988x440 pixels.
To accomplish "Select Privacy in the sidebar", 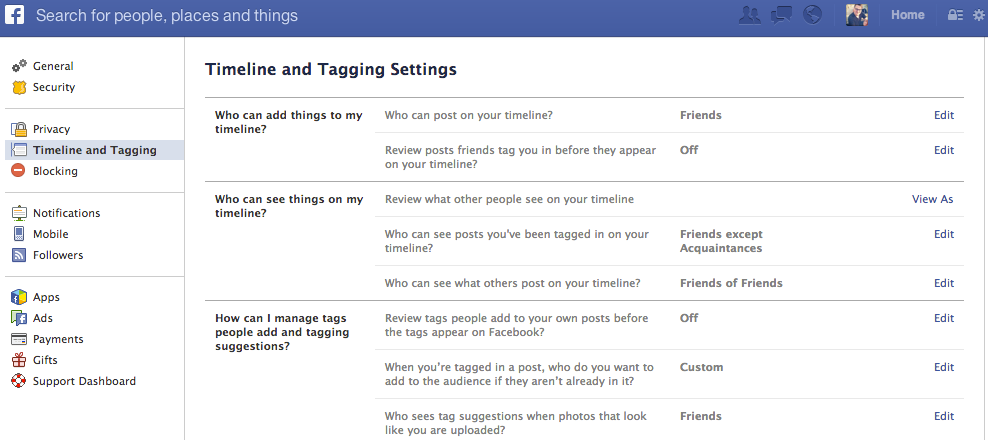I will 51,129.
